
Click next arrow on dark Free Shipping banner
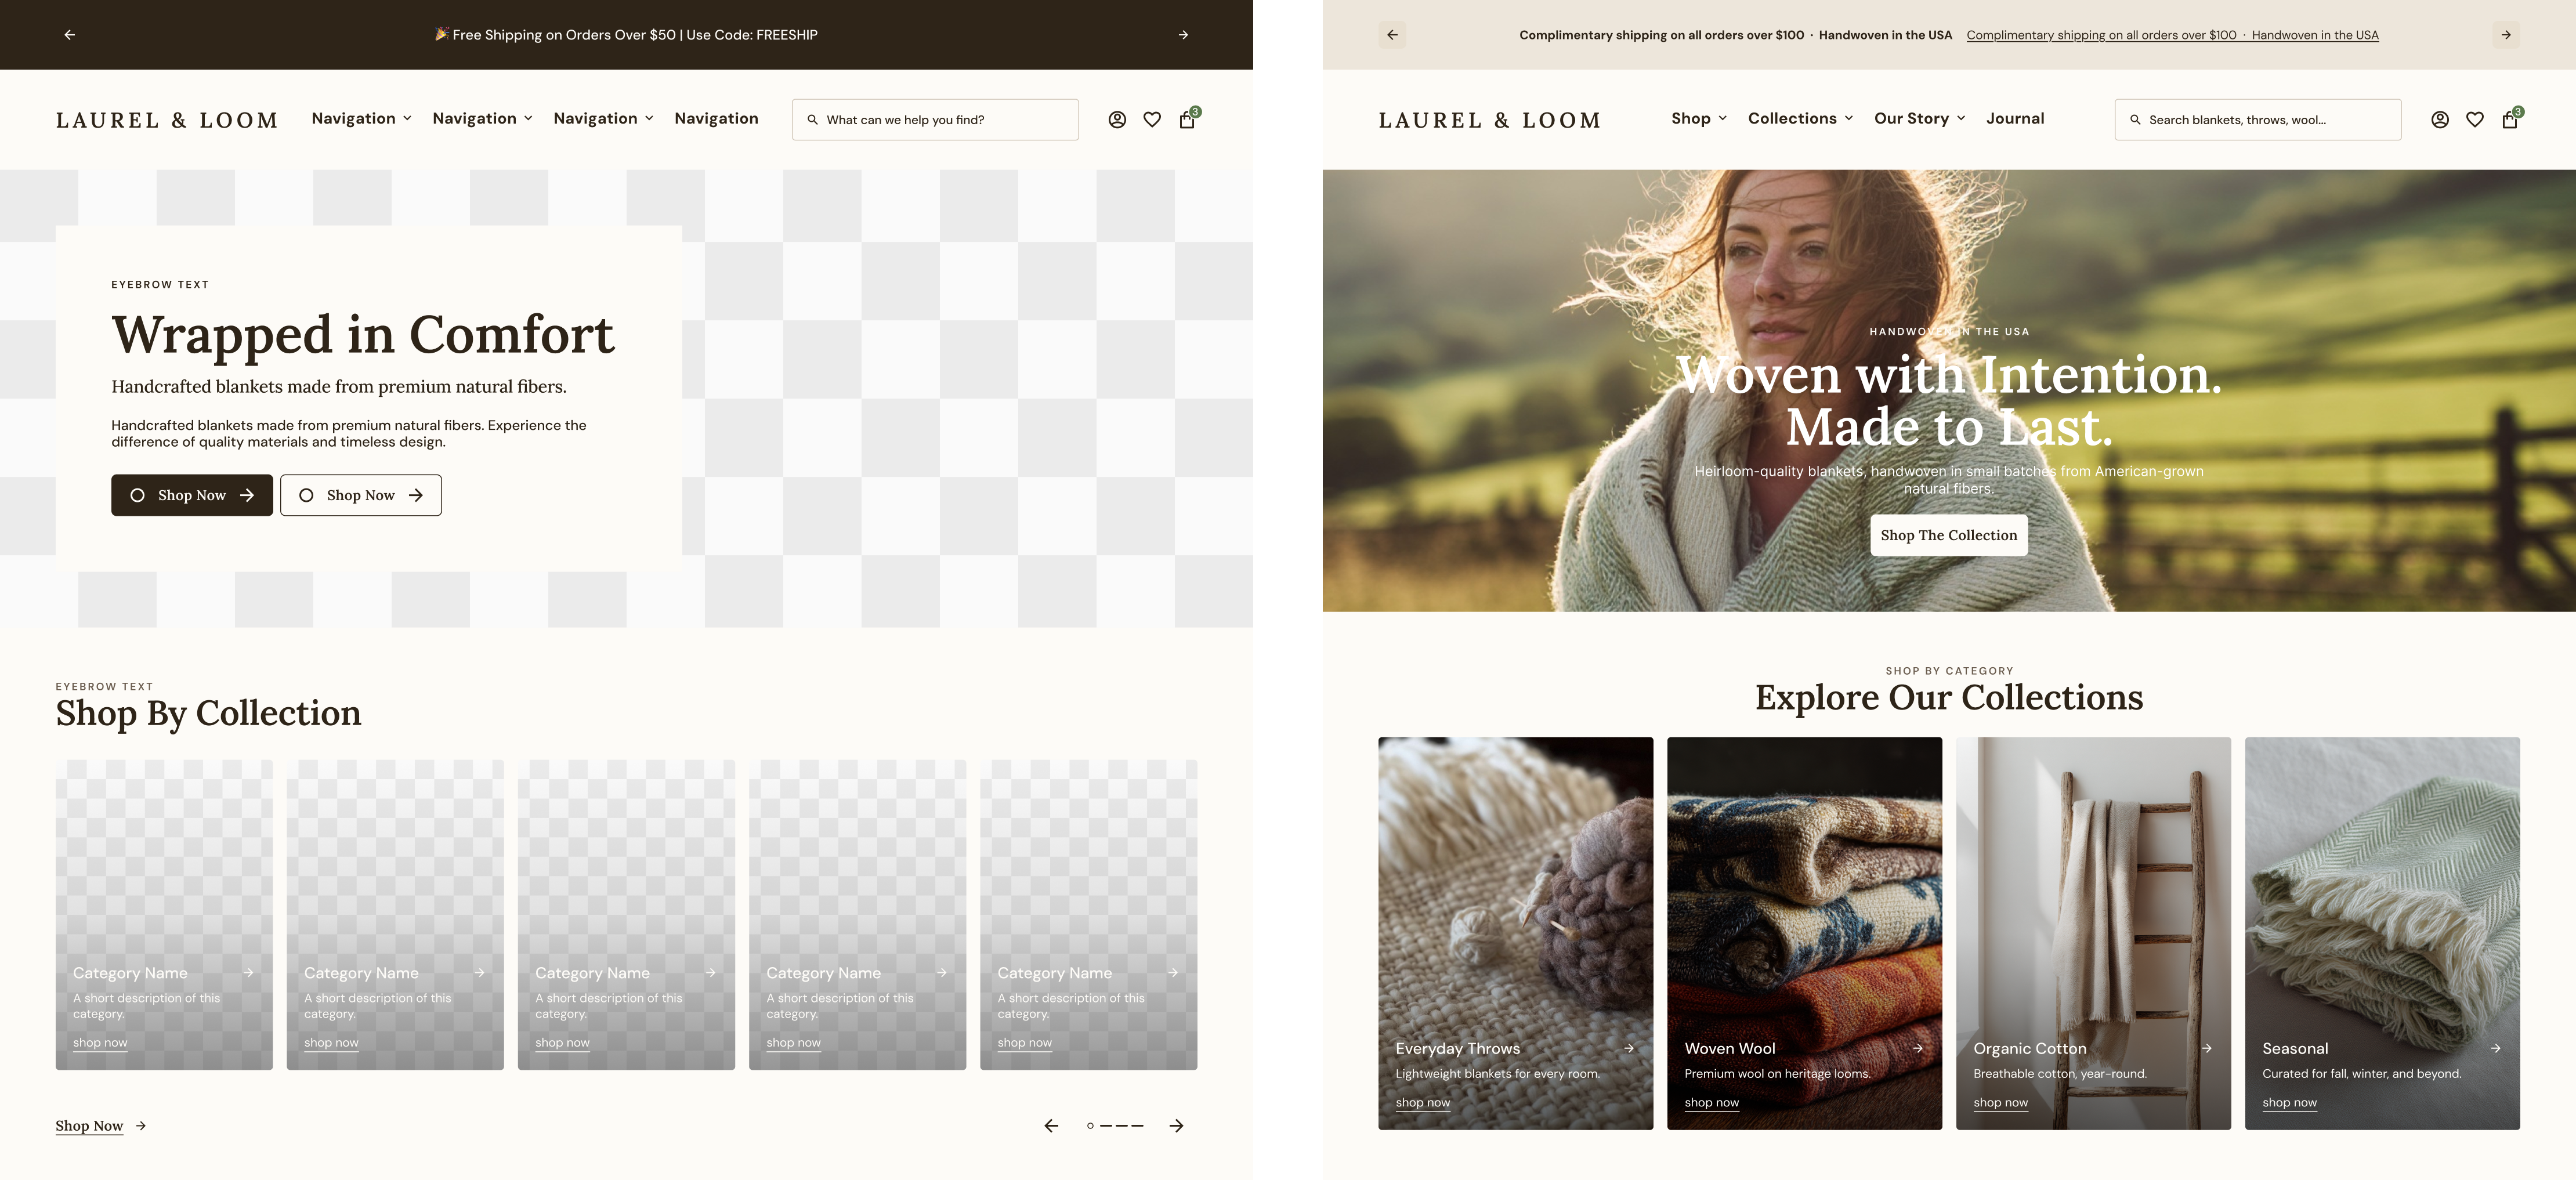pos(1183,35)
